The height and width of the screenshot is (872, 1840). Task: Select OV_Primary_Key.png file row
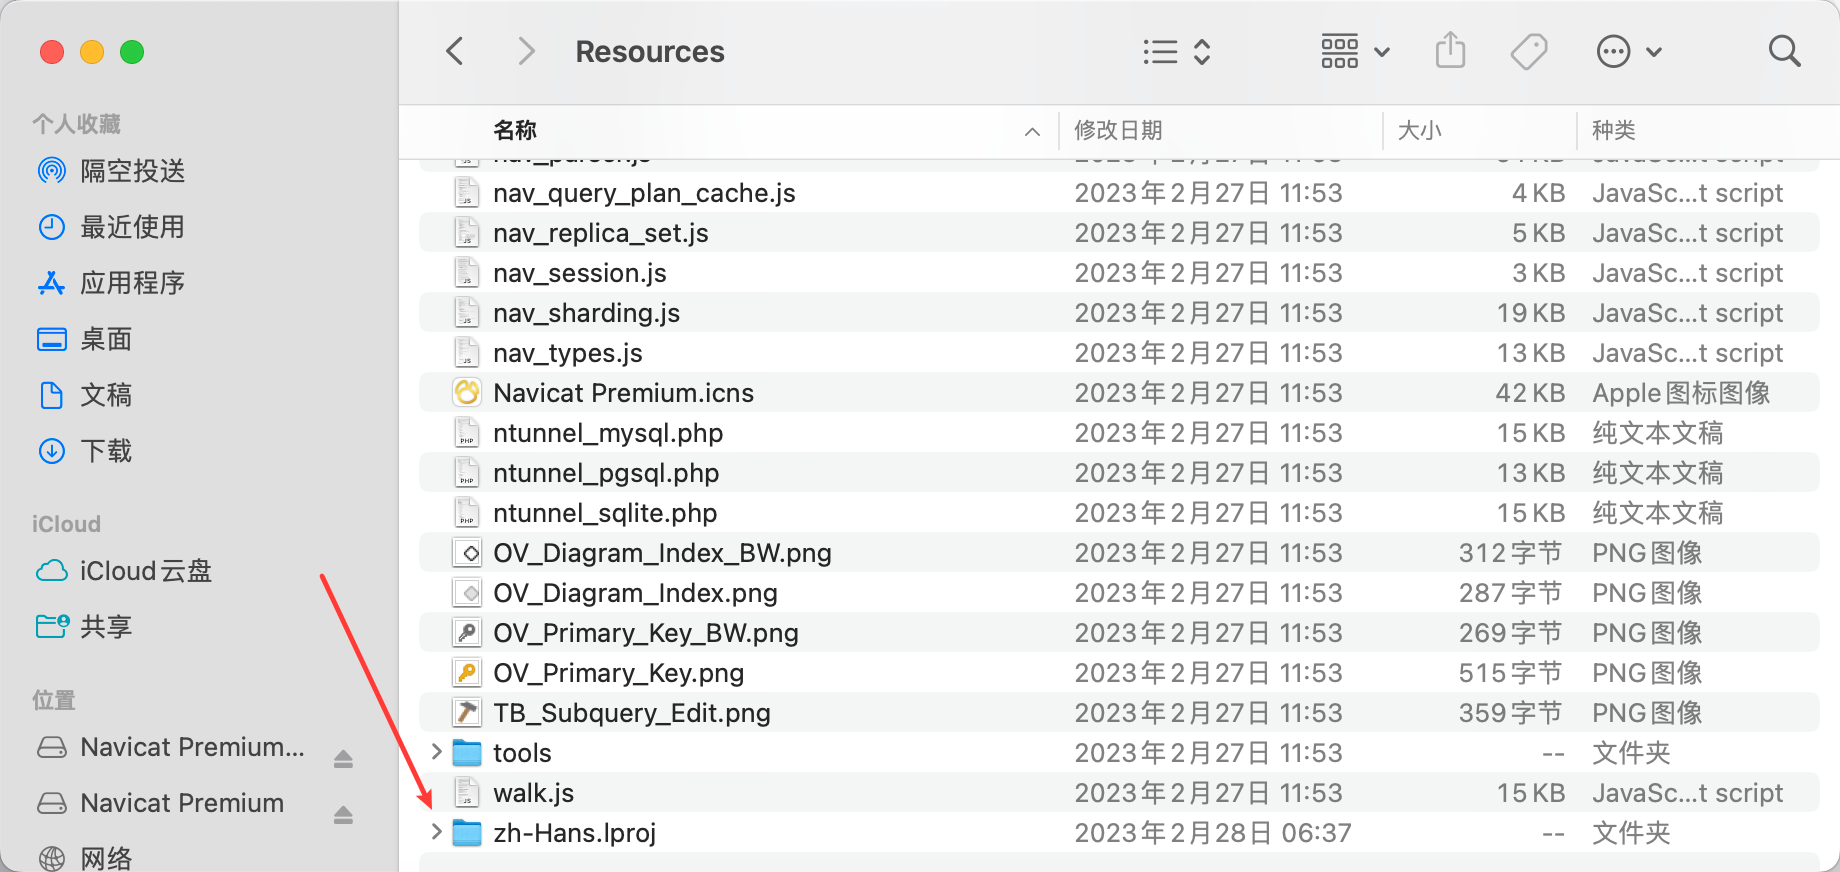coord(618,673)
